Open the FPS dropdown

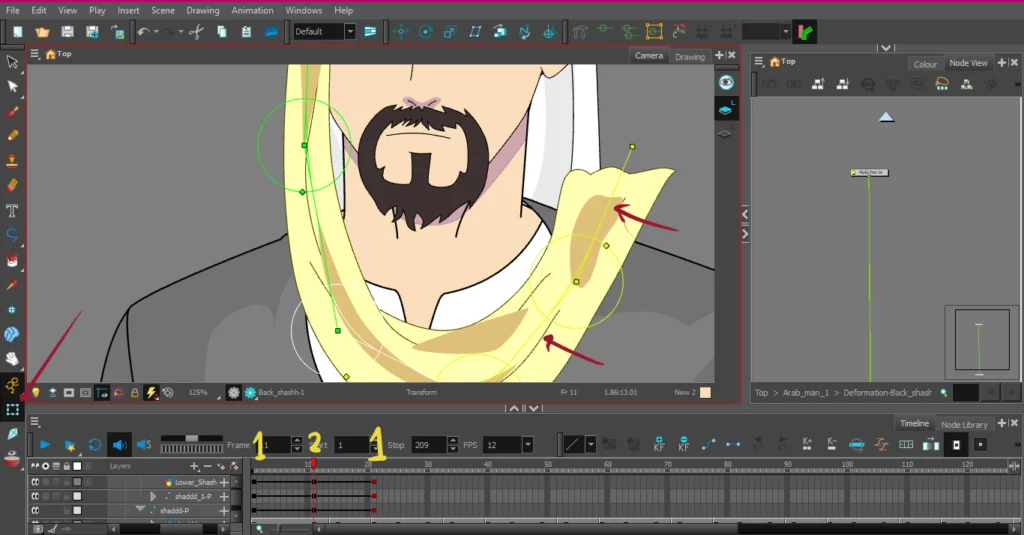tap(527, 445)
